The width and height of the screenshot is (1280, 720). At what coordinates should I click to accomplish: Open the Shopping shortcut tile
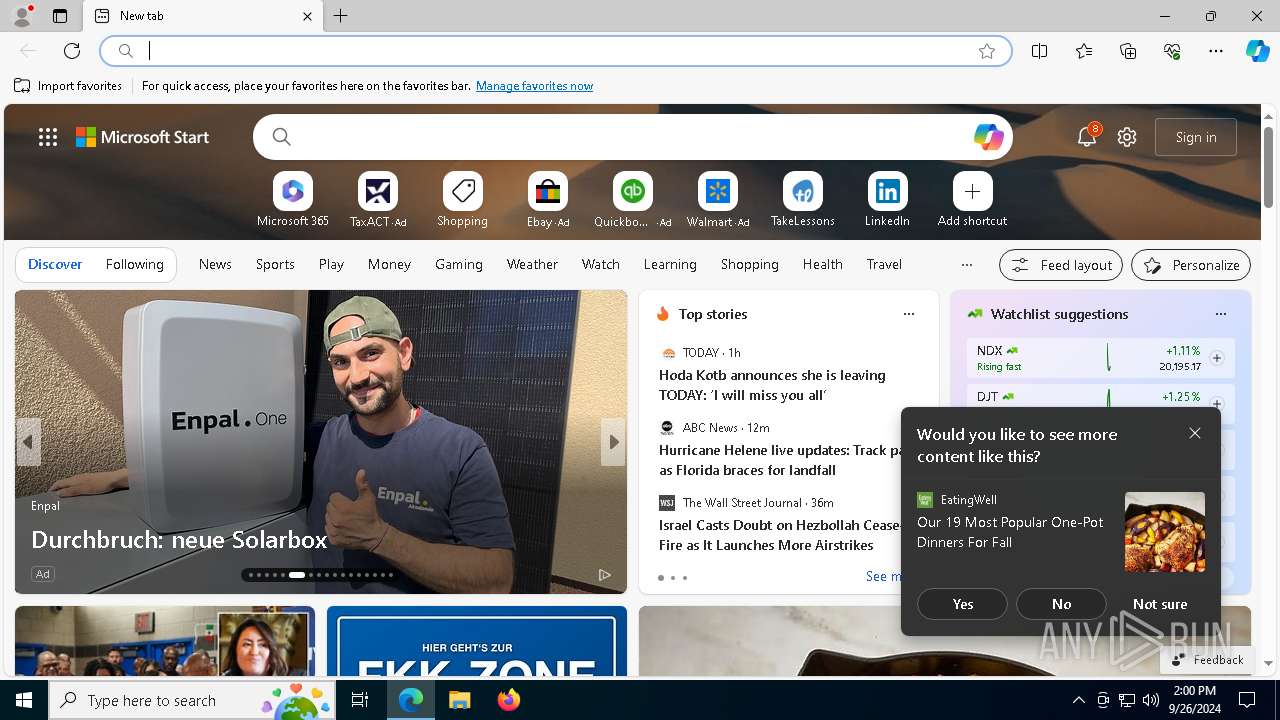point(462,200)
